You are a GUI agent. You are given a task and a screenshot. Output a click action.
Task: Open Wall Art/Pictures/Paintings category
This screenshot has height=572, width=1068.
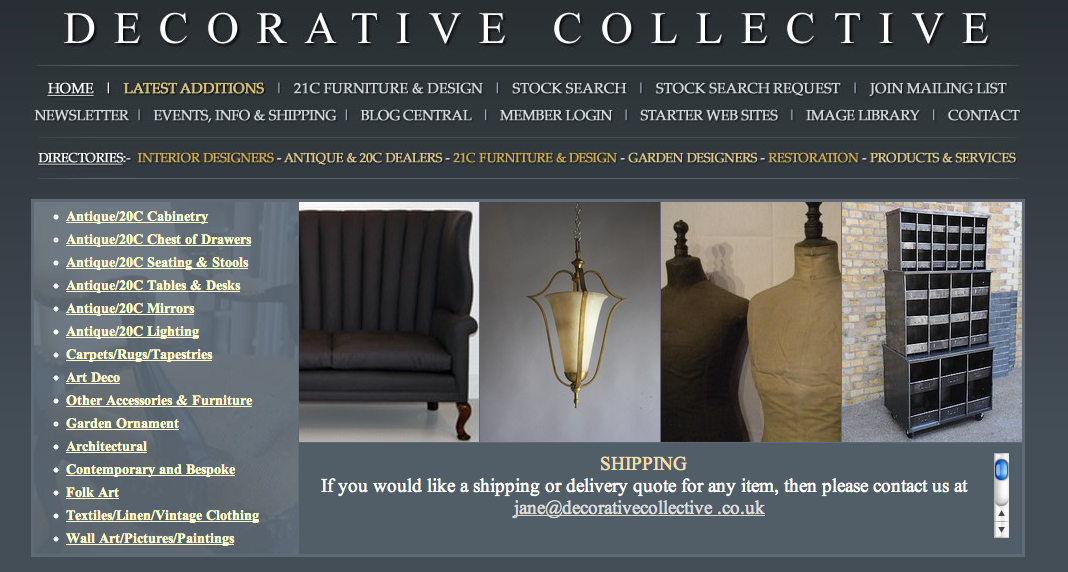(x=150, y=539)
